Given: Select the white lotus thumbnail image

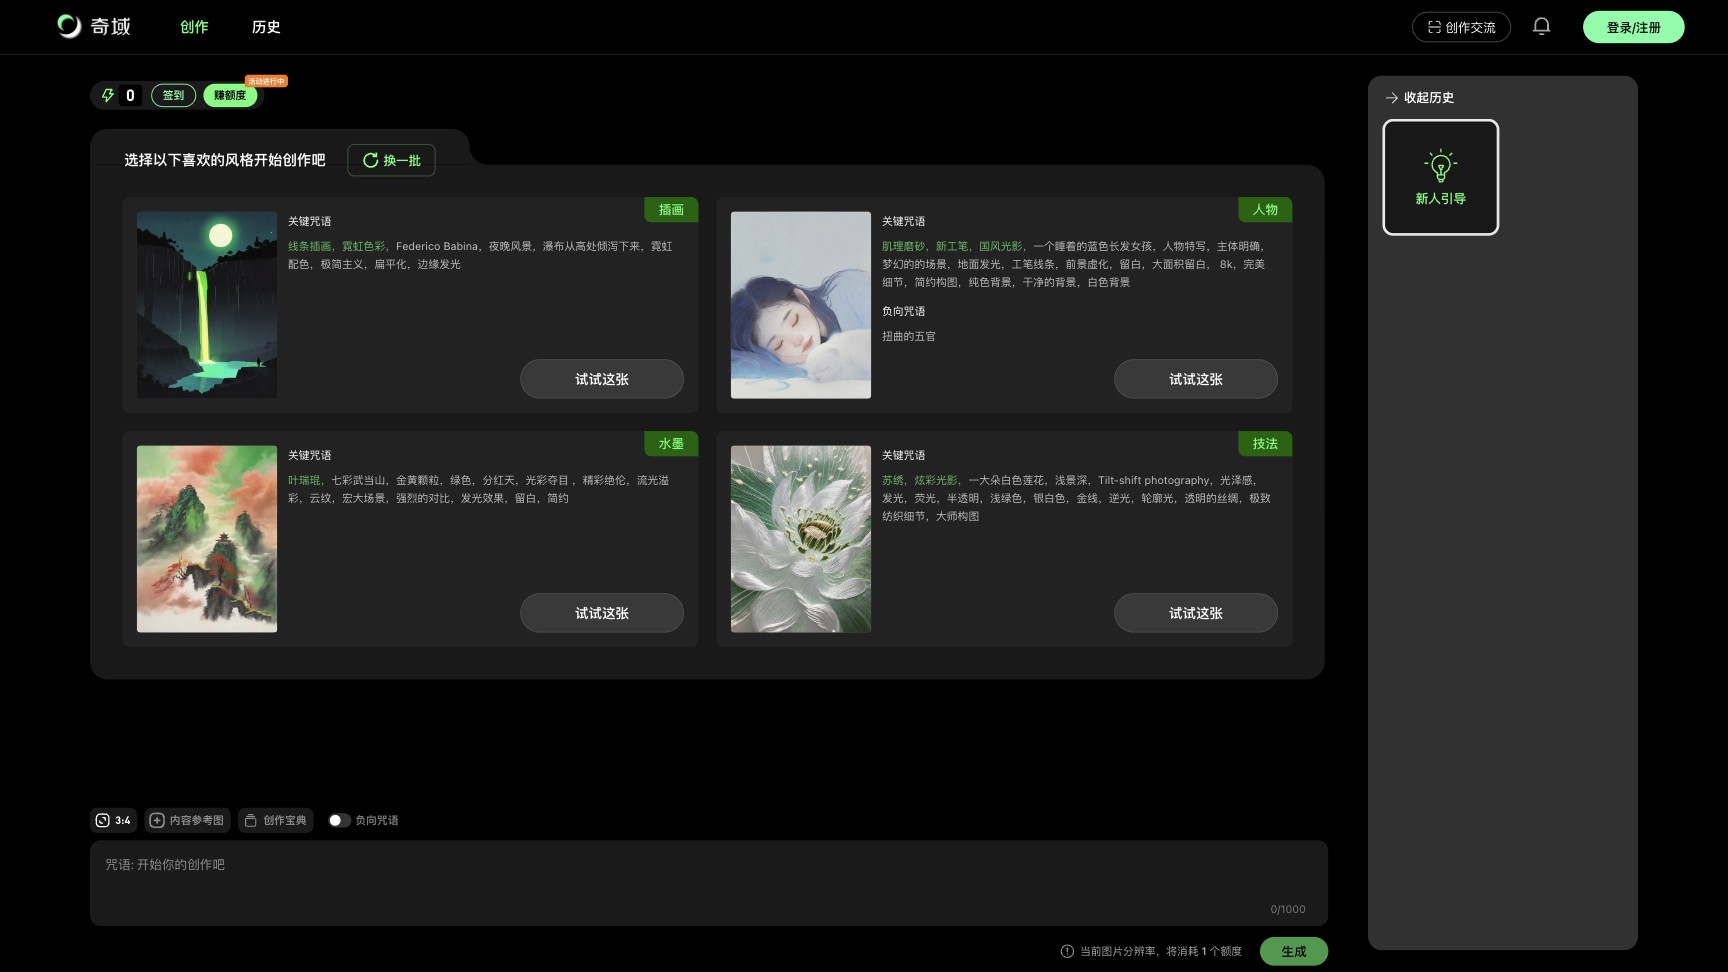Looking at the screenshot, I should (x=800, y=539).
